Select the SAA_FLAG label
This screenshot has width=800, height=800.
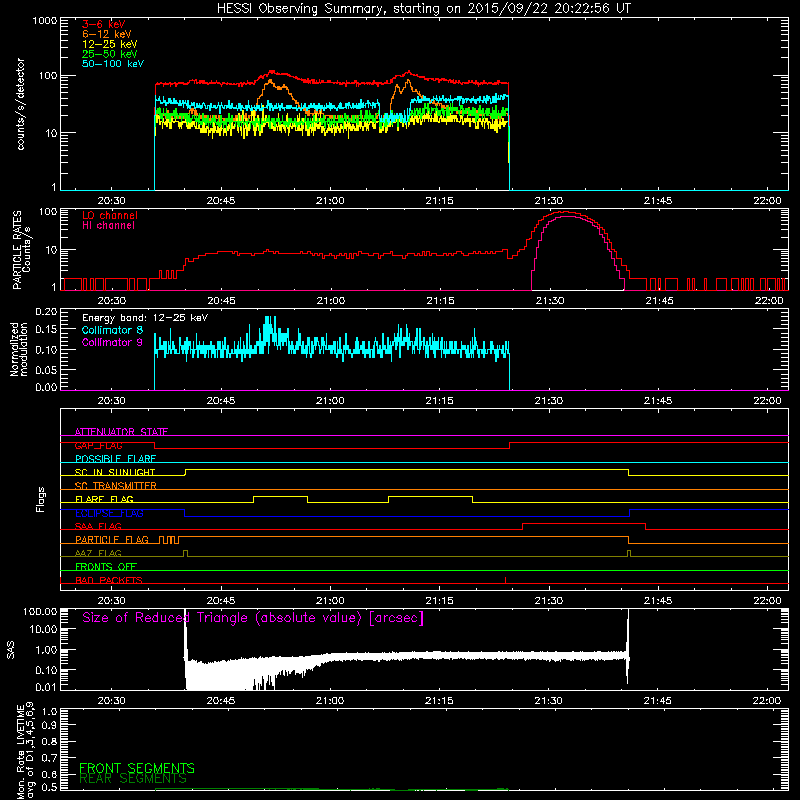point(98,526)
